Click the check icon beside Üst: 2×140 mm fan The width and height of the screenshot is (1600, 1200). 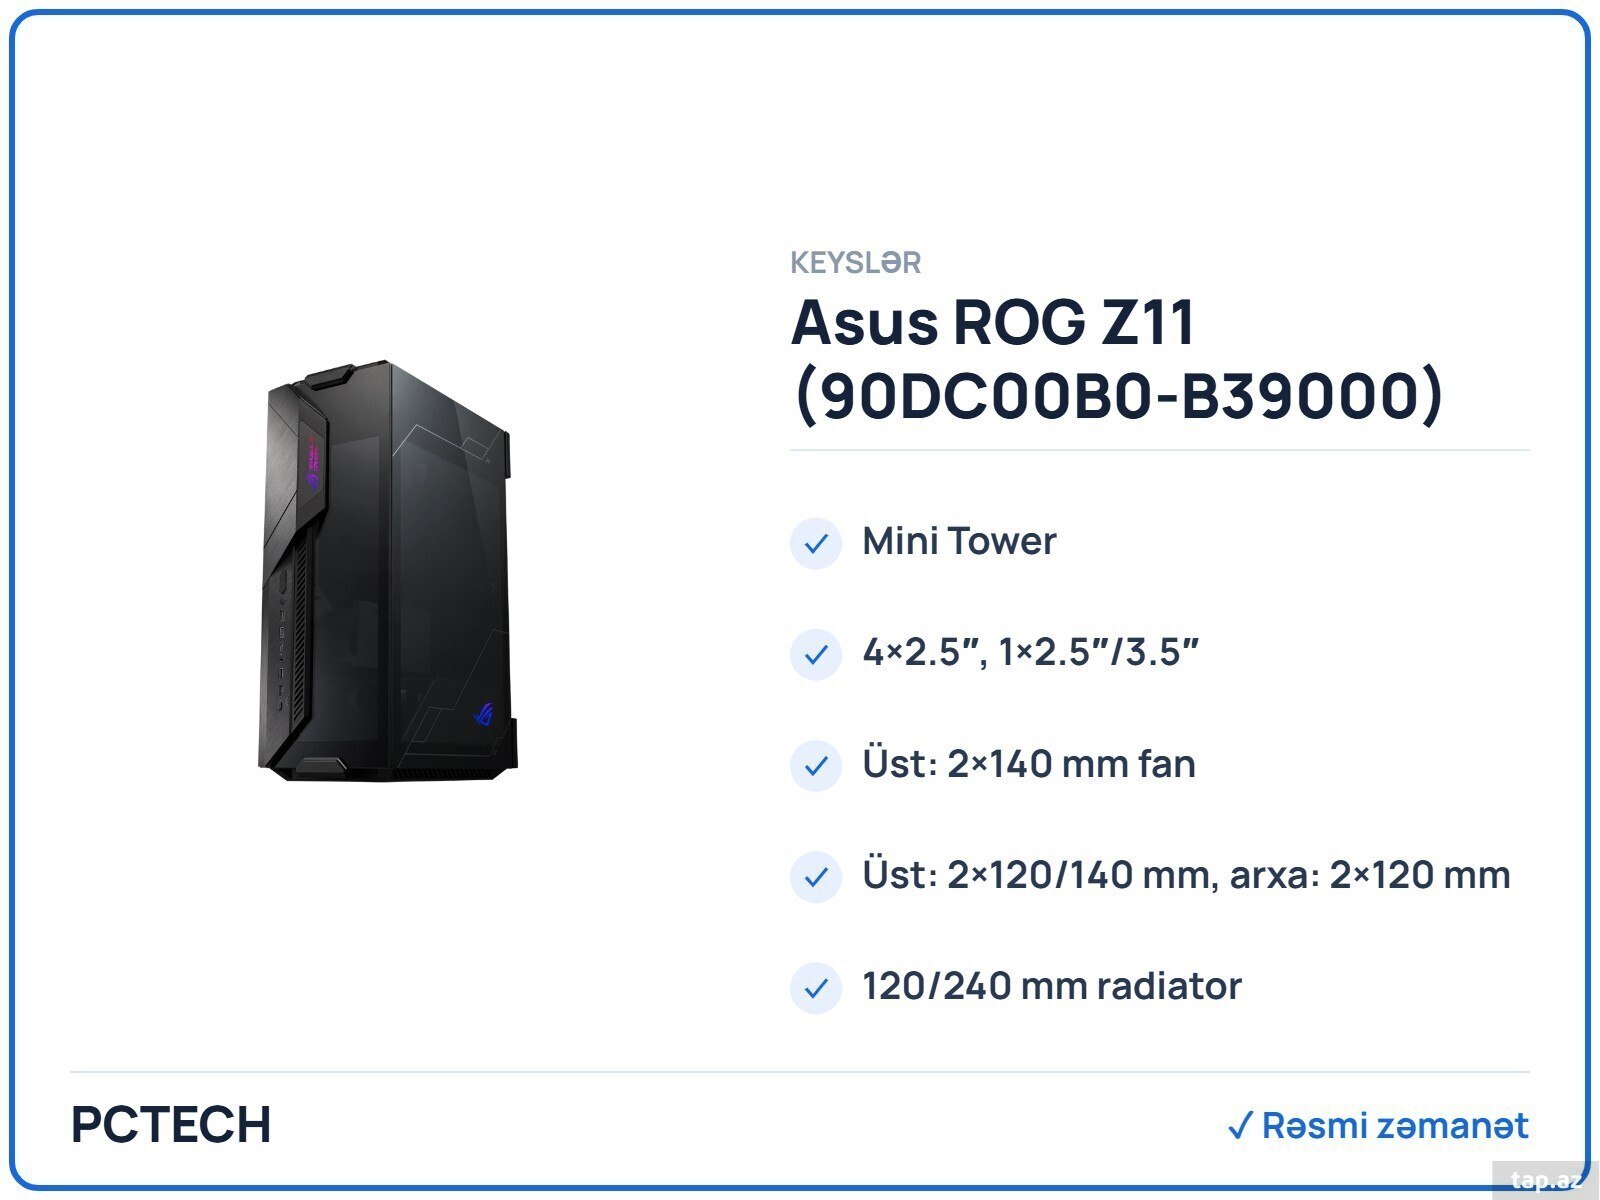coord(816,766)
